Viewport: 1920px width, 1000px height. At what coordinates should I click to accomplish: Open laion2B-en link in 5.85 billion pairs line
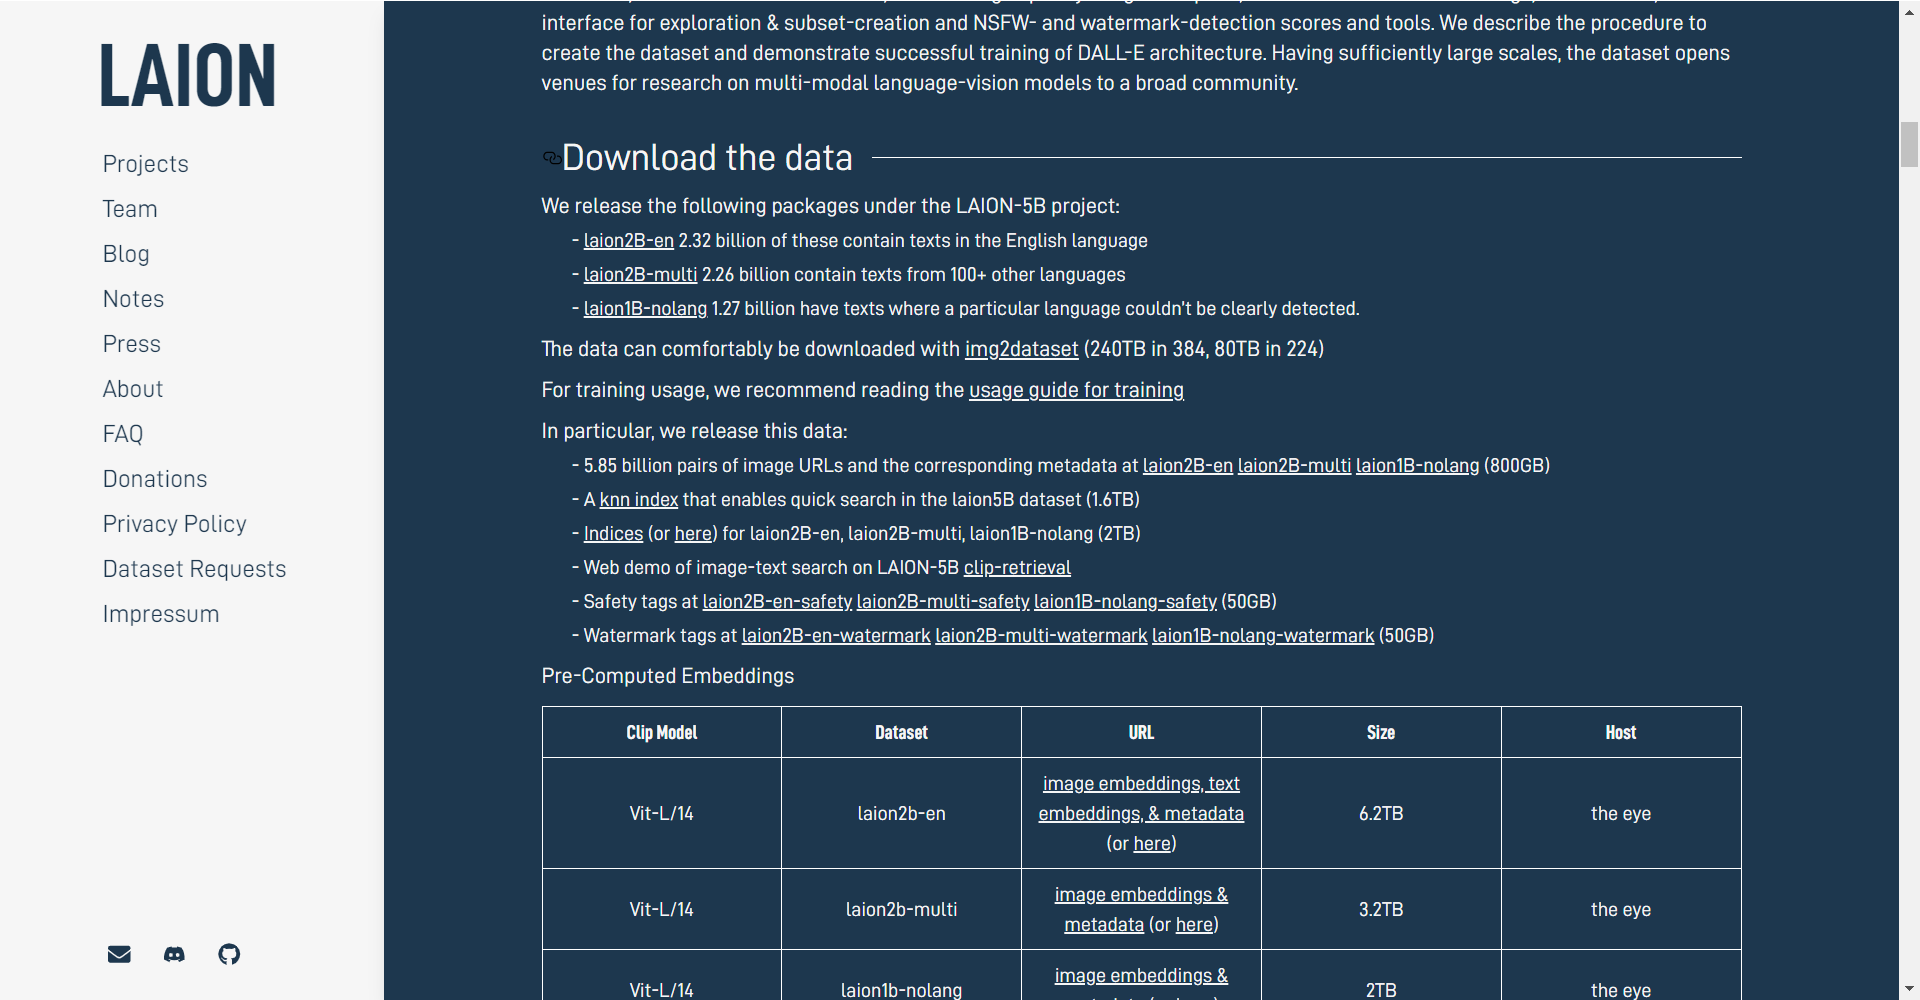(1188, 466)
